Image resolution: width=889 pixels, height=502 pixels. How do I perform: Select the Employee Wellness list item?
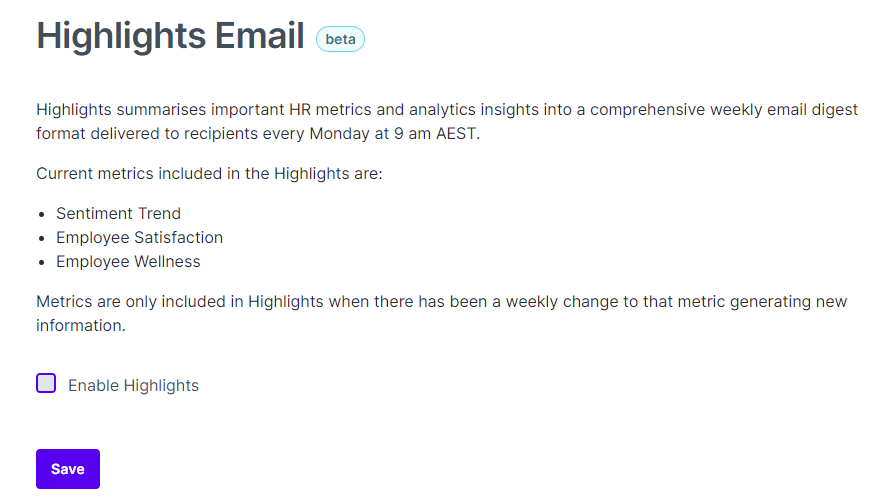[x=128, y=261]
